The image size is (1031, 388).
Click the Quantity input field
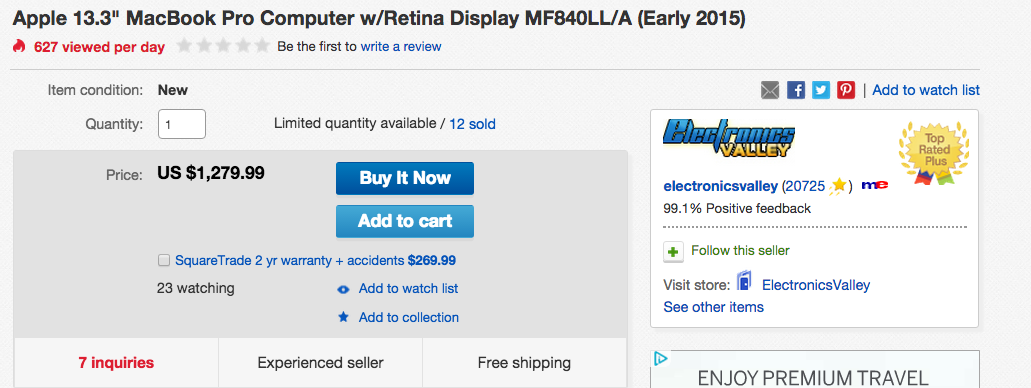pos(182,124)
